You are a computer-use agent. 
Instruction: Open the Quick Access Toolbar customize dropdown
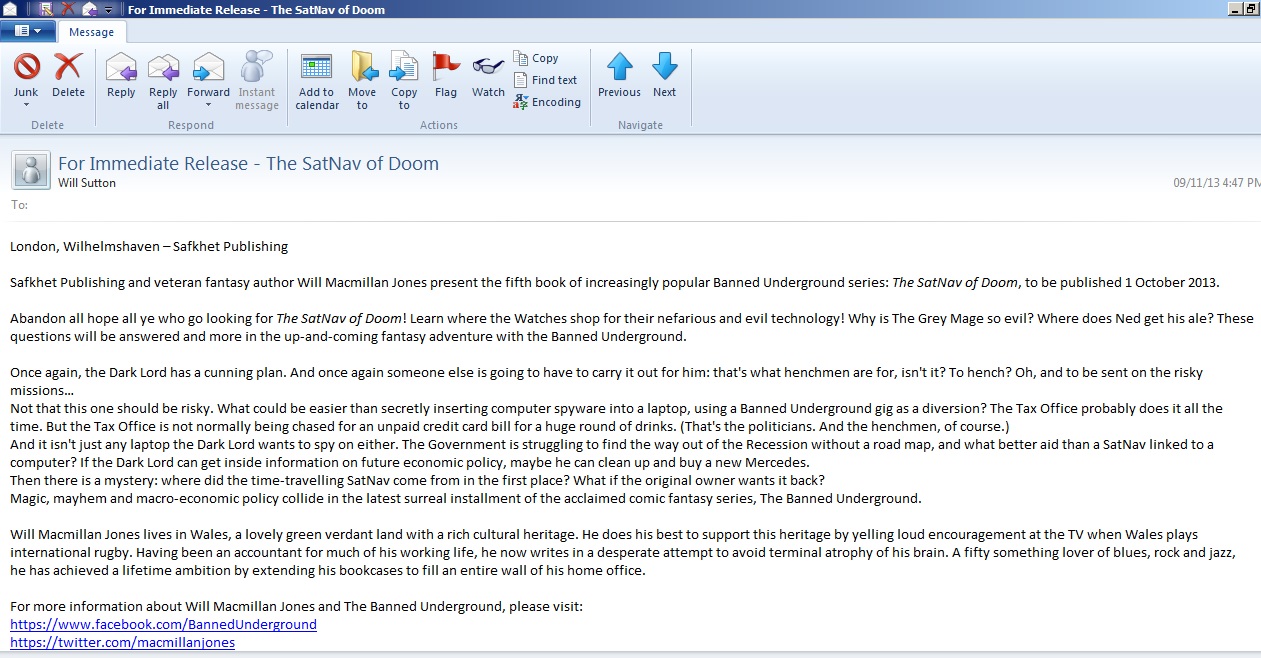pos(108,10)
